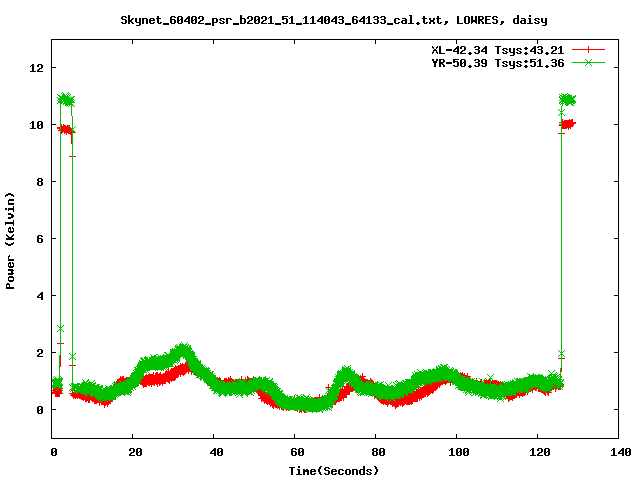The height and width of the screenshot is (480, 640).
Task: Click the green YR legend line sample
Action: point(588,62)
